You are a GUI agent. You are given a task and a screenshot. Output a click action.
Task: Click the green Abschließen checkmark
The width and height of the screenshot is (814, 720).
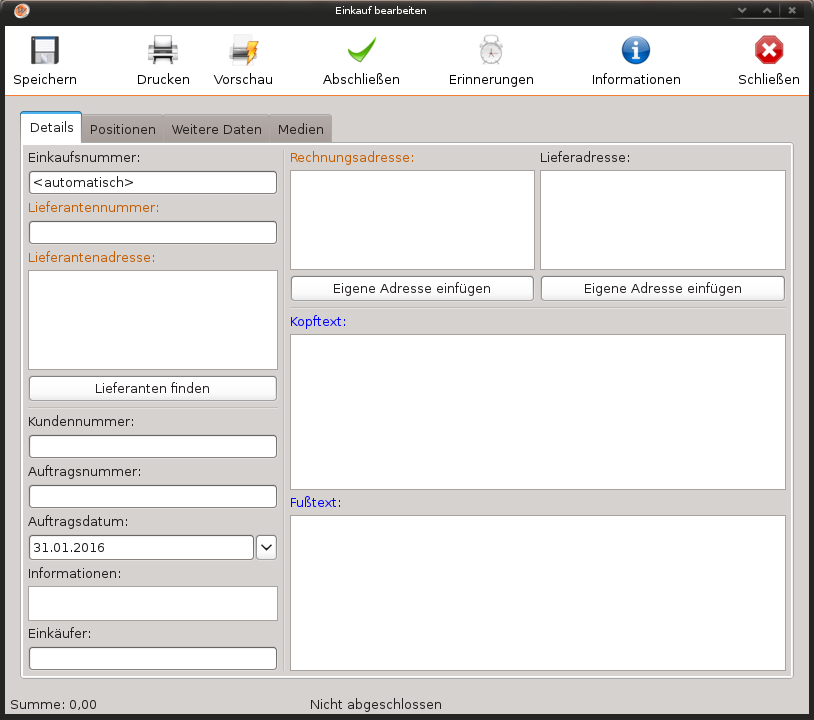pos(361,51)
